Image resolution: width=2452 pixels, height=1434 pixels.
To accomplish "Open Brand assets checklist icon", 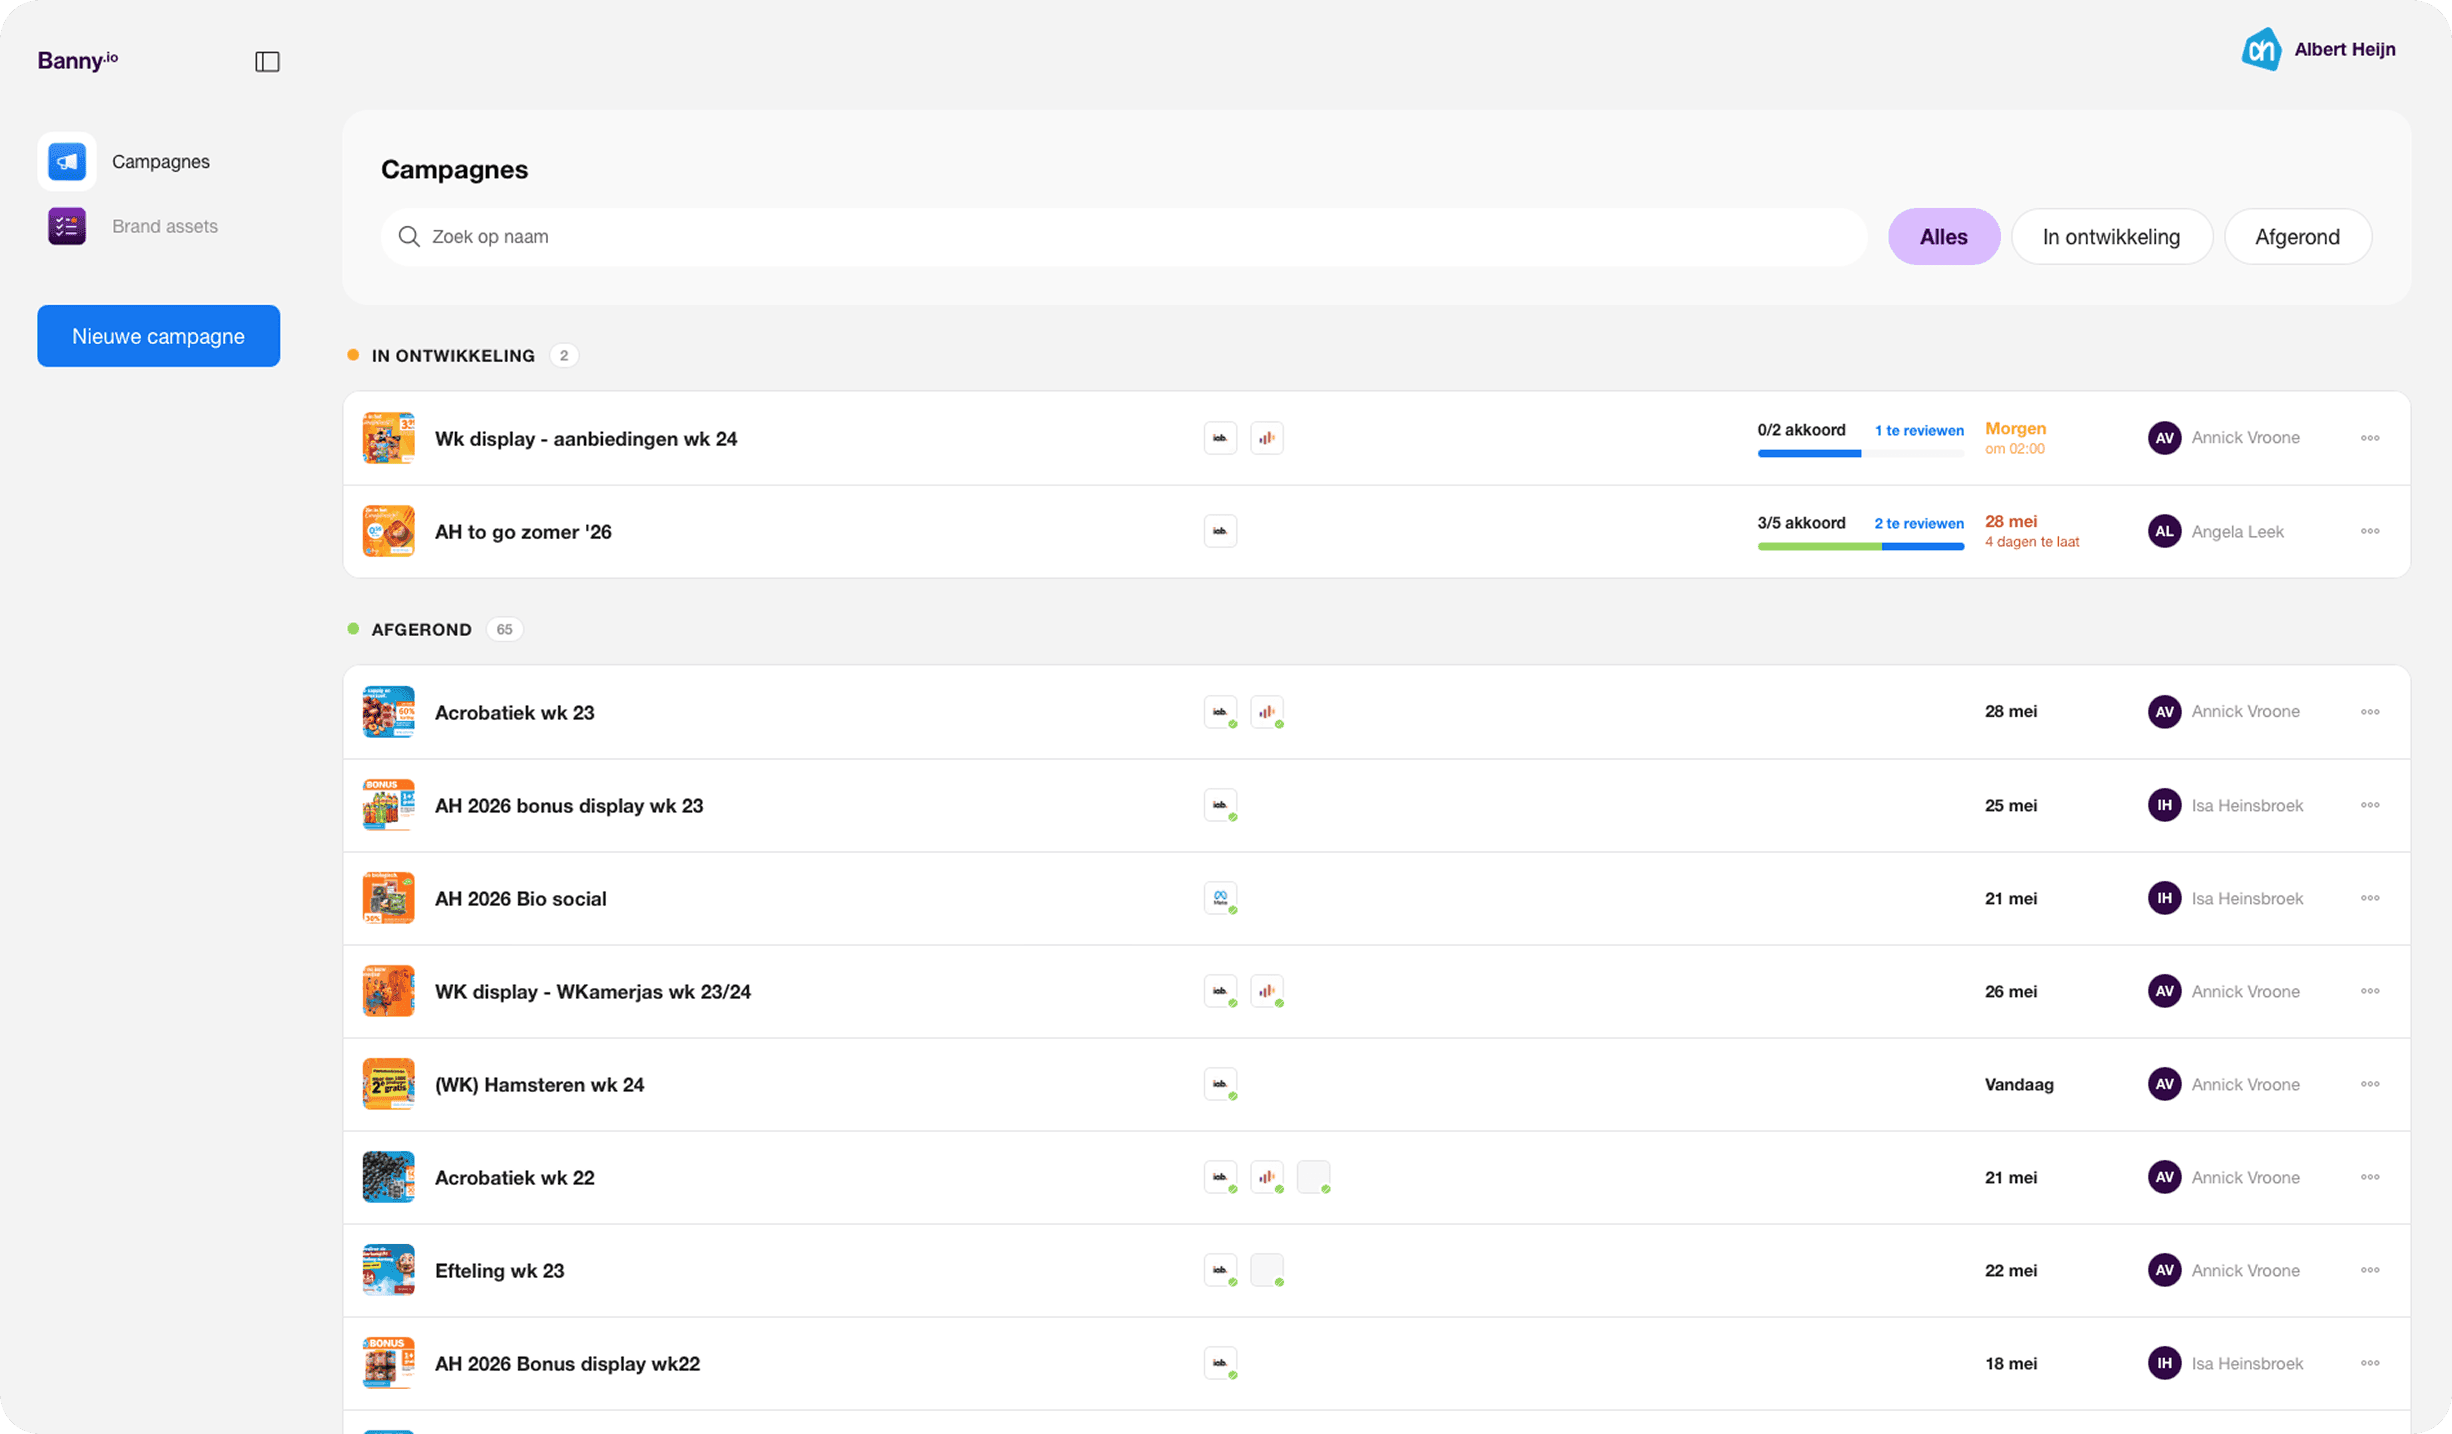I will pos(67,226).
